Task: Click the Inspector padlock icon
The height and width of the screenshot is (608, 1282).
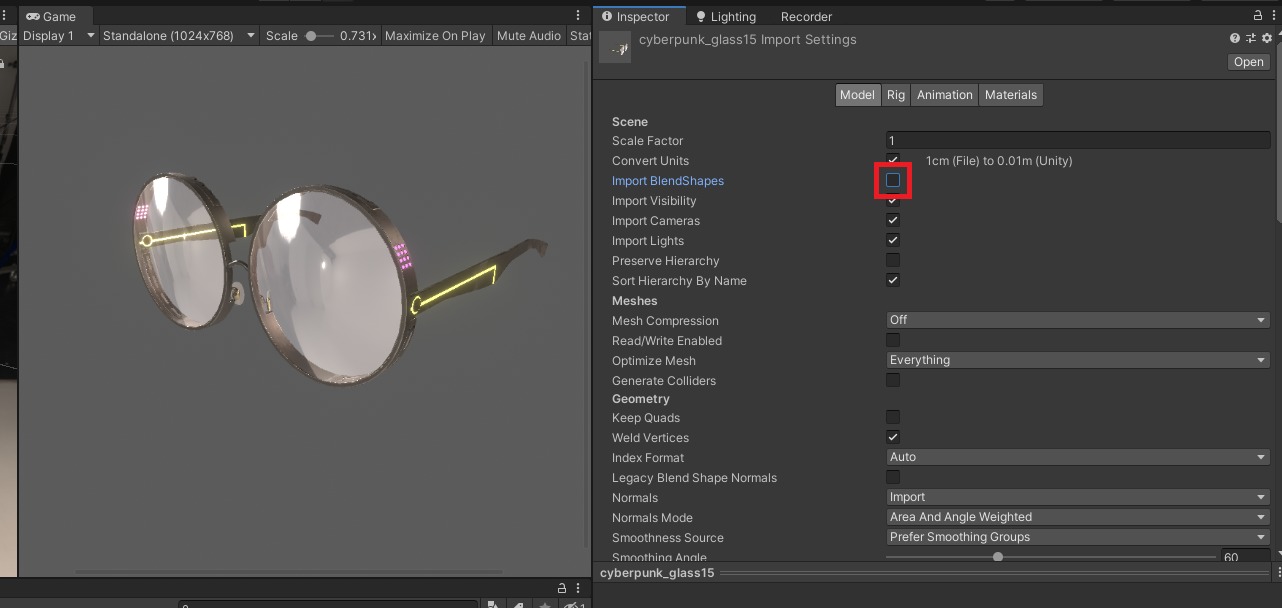Action: click(1258, 14)
